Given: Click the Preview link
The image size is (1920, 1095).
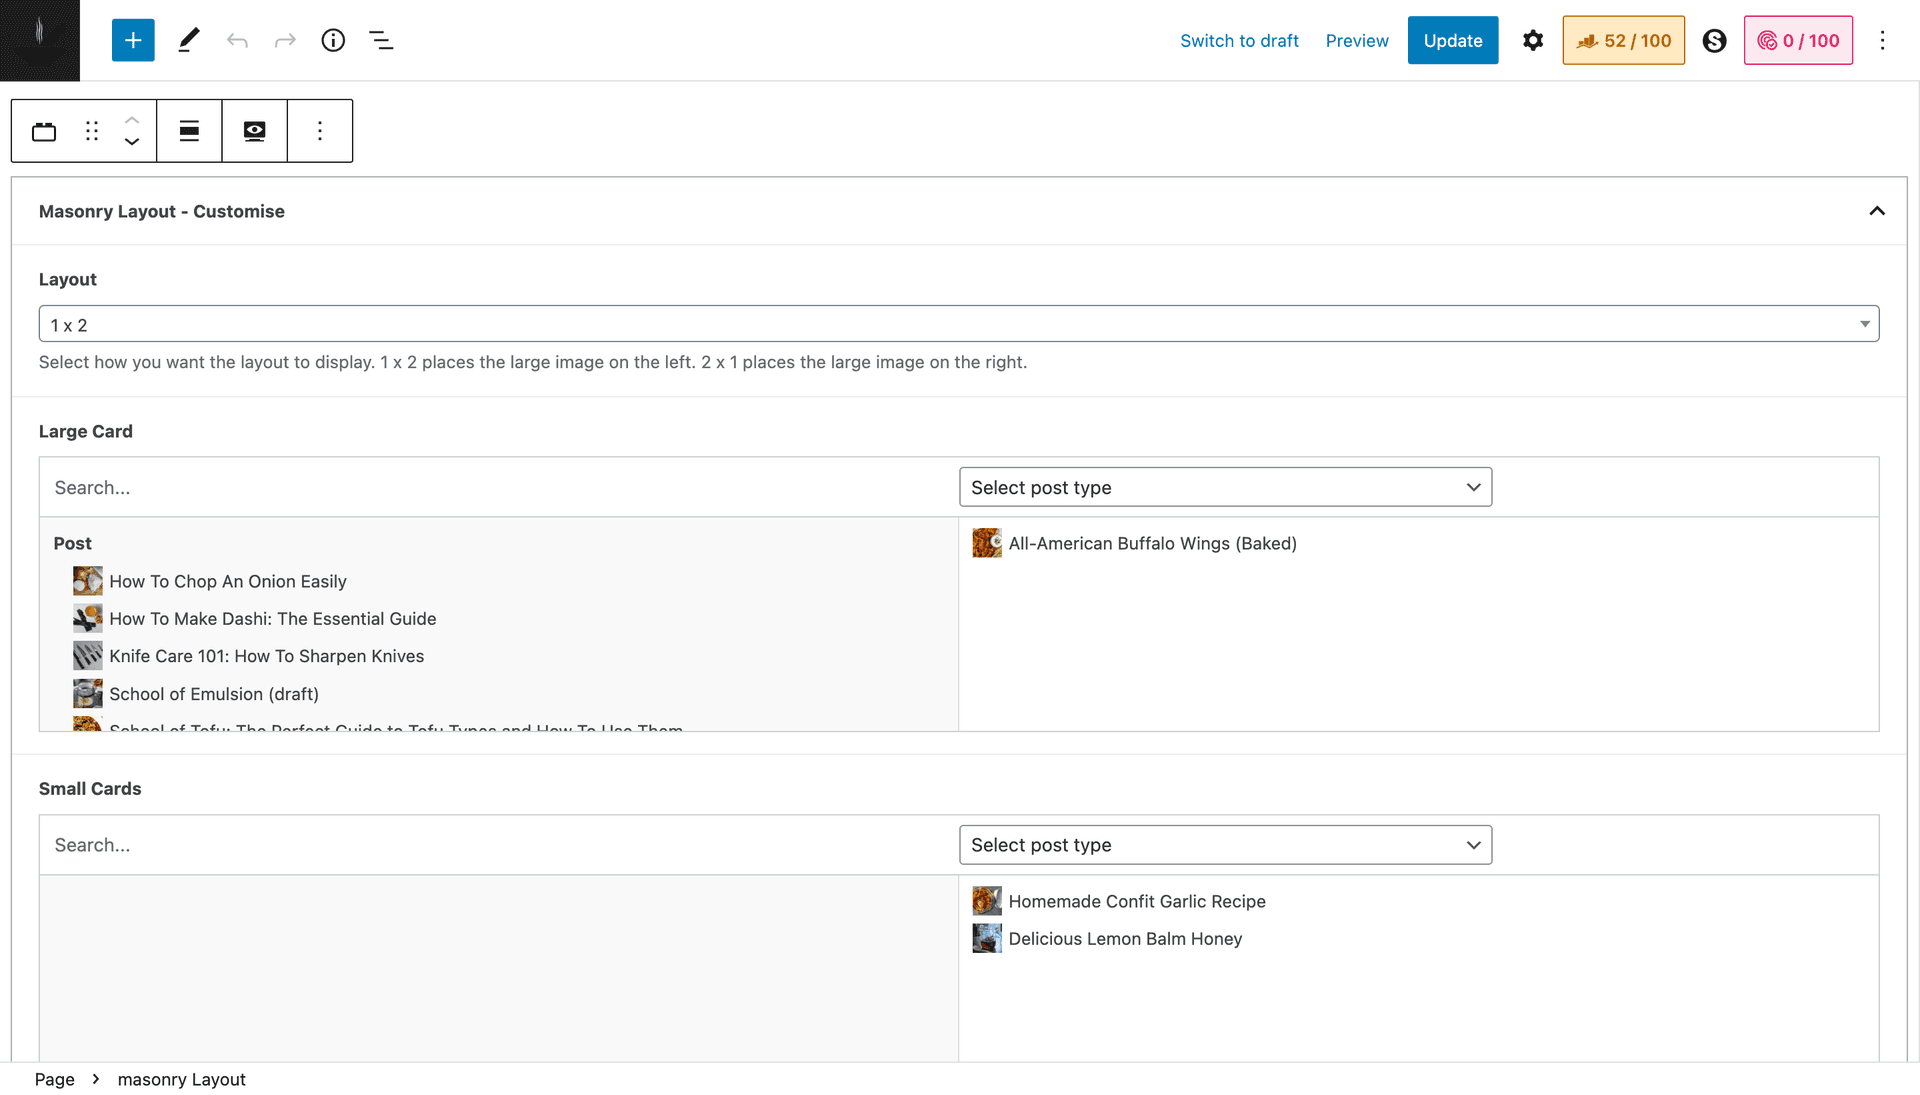Looking at the screenshot, I should tap(1357, 40).
